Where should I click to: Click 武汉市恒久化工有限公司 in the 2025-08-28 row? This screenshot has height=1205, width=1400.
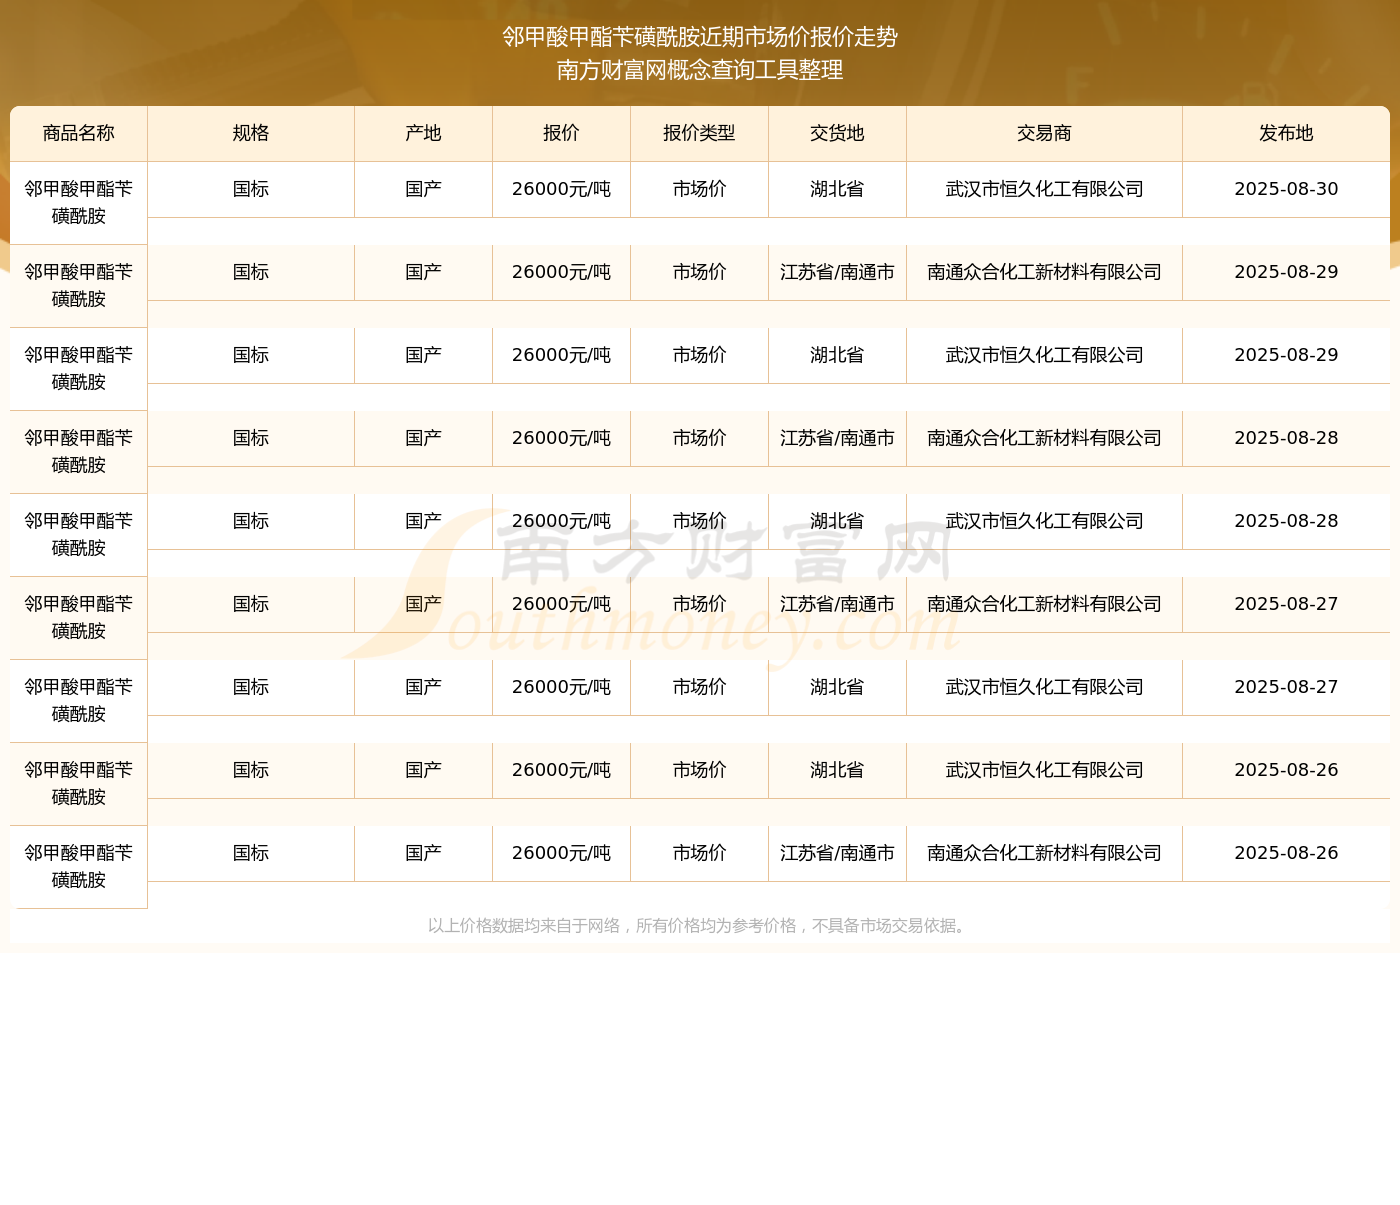coord(1044,521)
